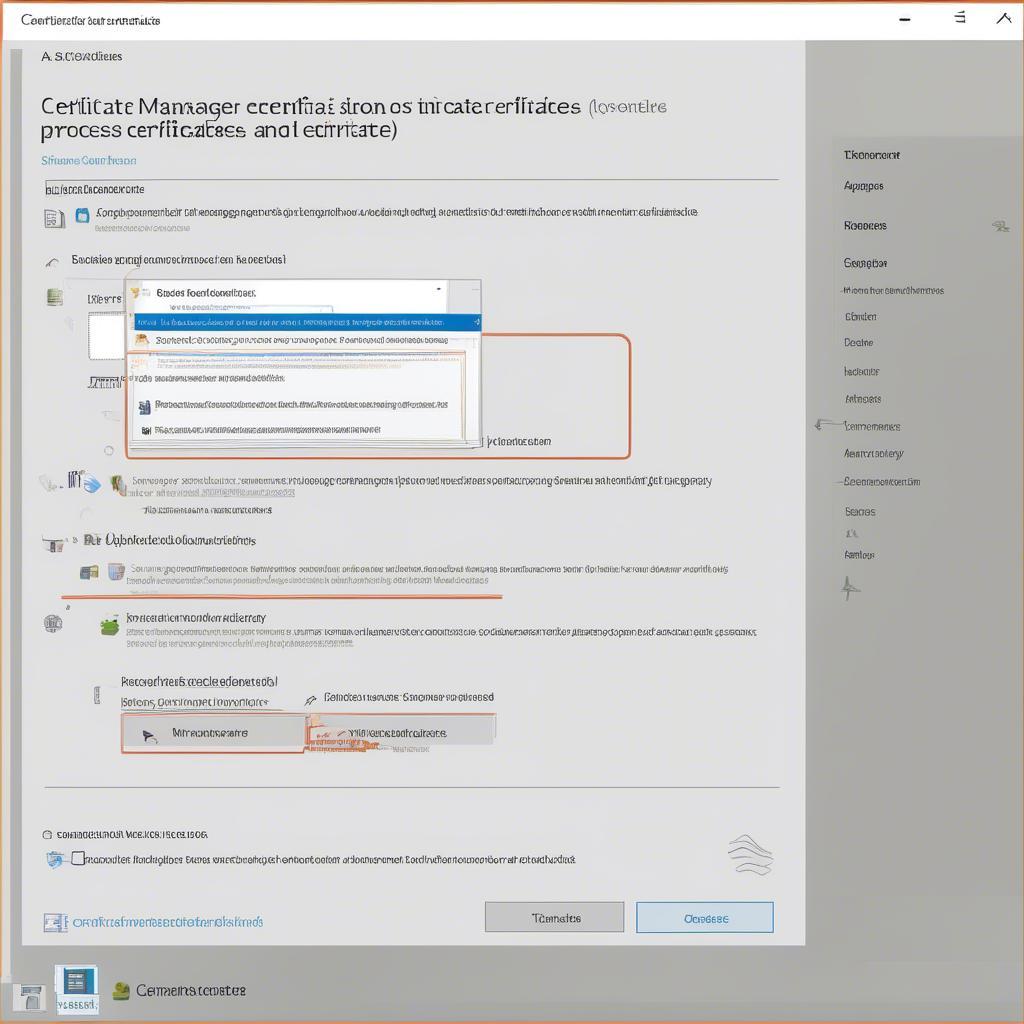Screen dimensions: 1024x1024
Task: Click the green bug-like icon in the lower section
Action: 109,626
